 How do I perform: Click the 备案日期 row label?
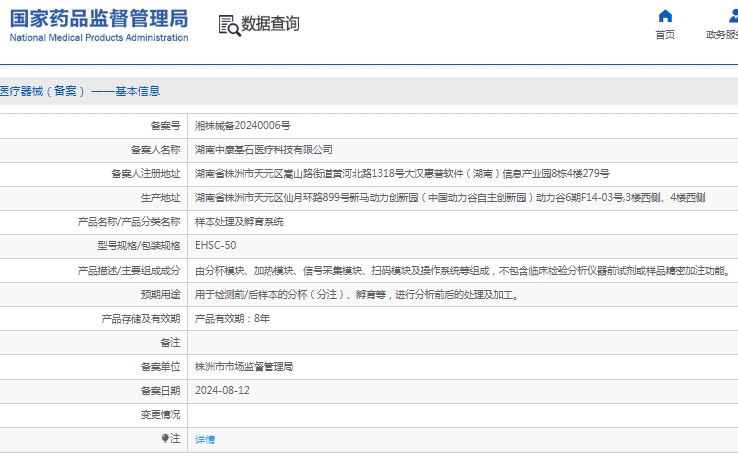coord(160,391)
